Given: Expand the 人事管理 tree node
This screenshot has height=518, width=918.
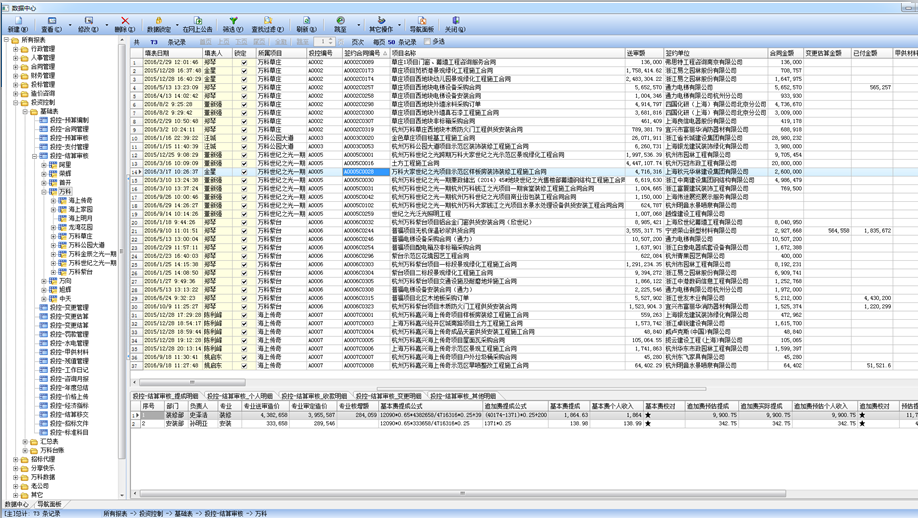Looking at the screenshot, I should (16, 58).
